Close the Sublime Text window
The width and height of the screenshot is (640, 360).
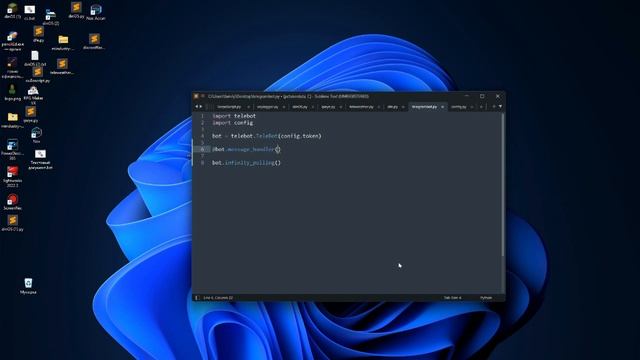[x=498, y=96]
